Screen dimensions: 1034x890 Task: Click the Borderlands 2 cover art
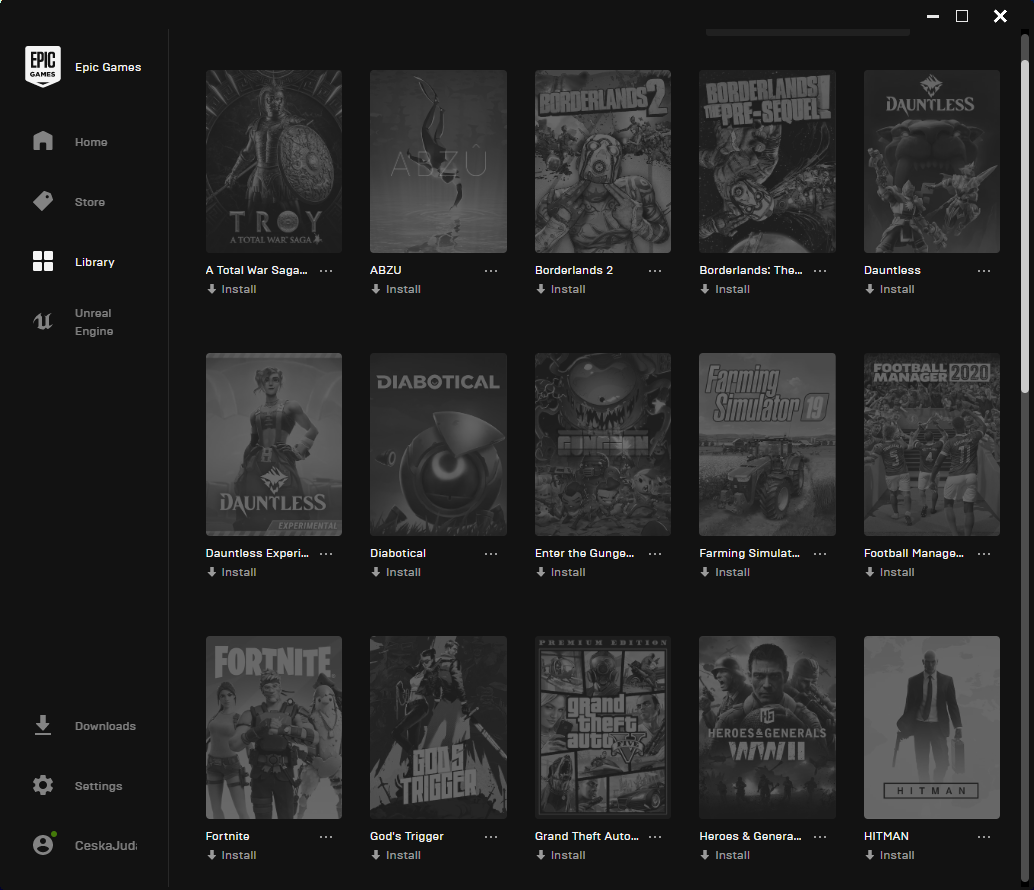(603, 162)
